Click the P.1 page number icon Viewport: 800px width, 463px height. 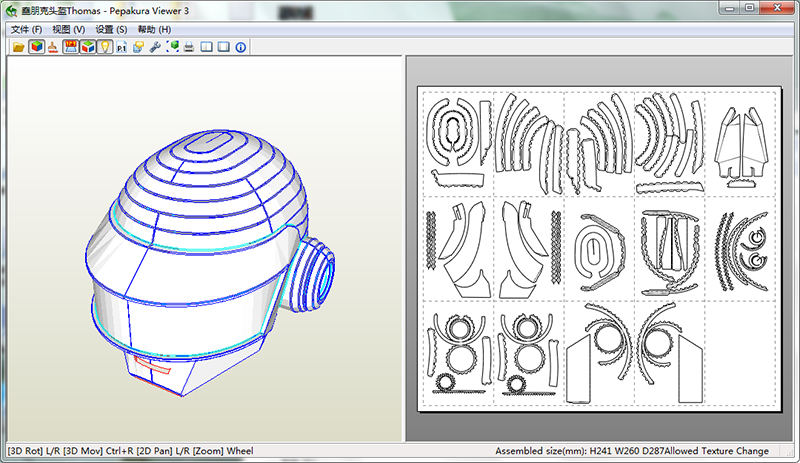[x=121, y=47]
